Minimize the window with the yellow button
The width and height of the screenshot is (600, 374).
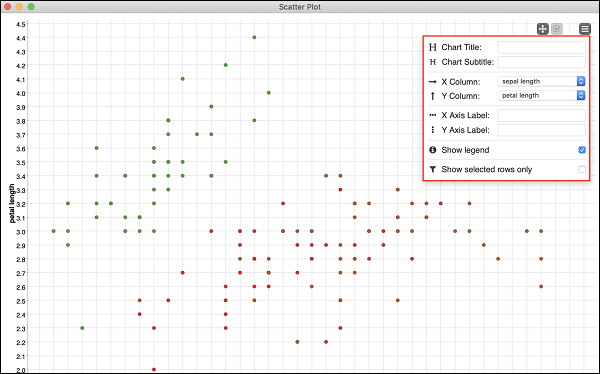(19, 7)
